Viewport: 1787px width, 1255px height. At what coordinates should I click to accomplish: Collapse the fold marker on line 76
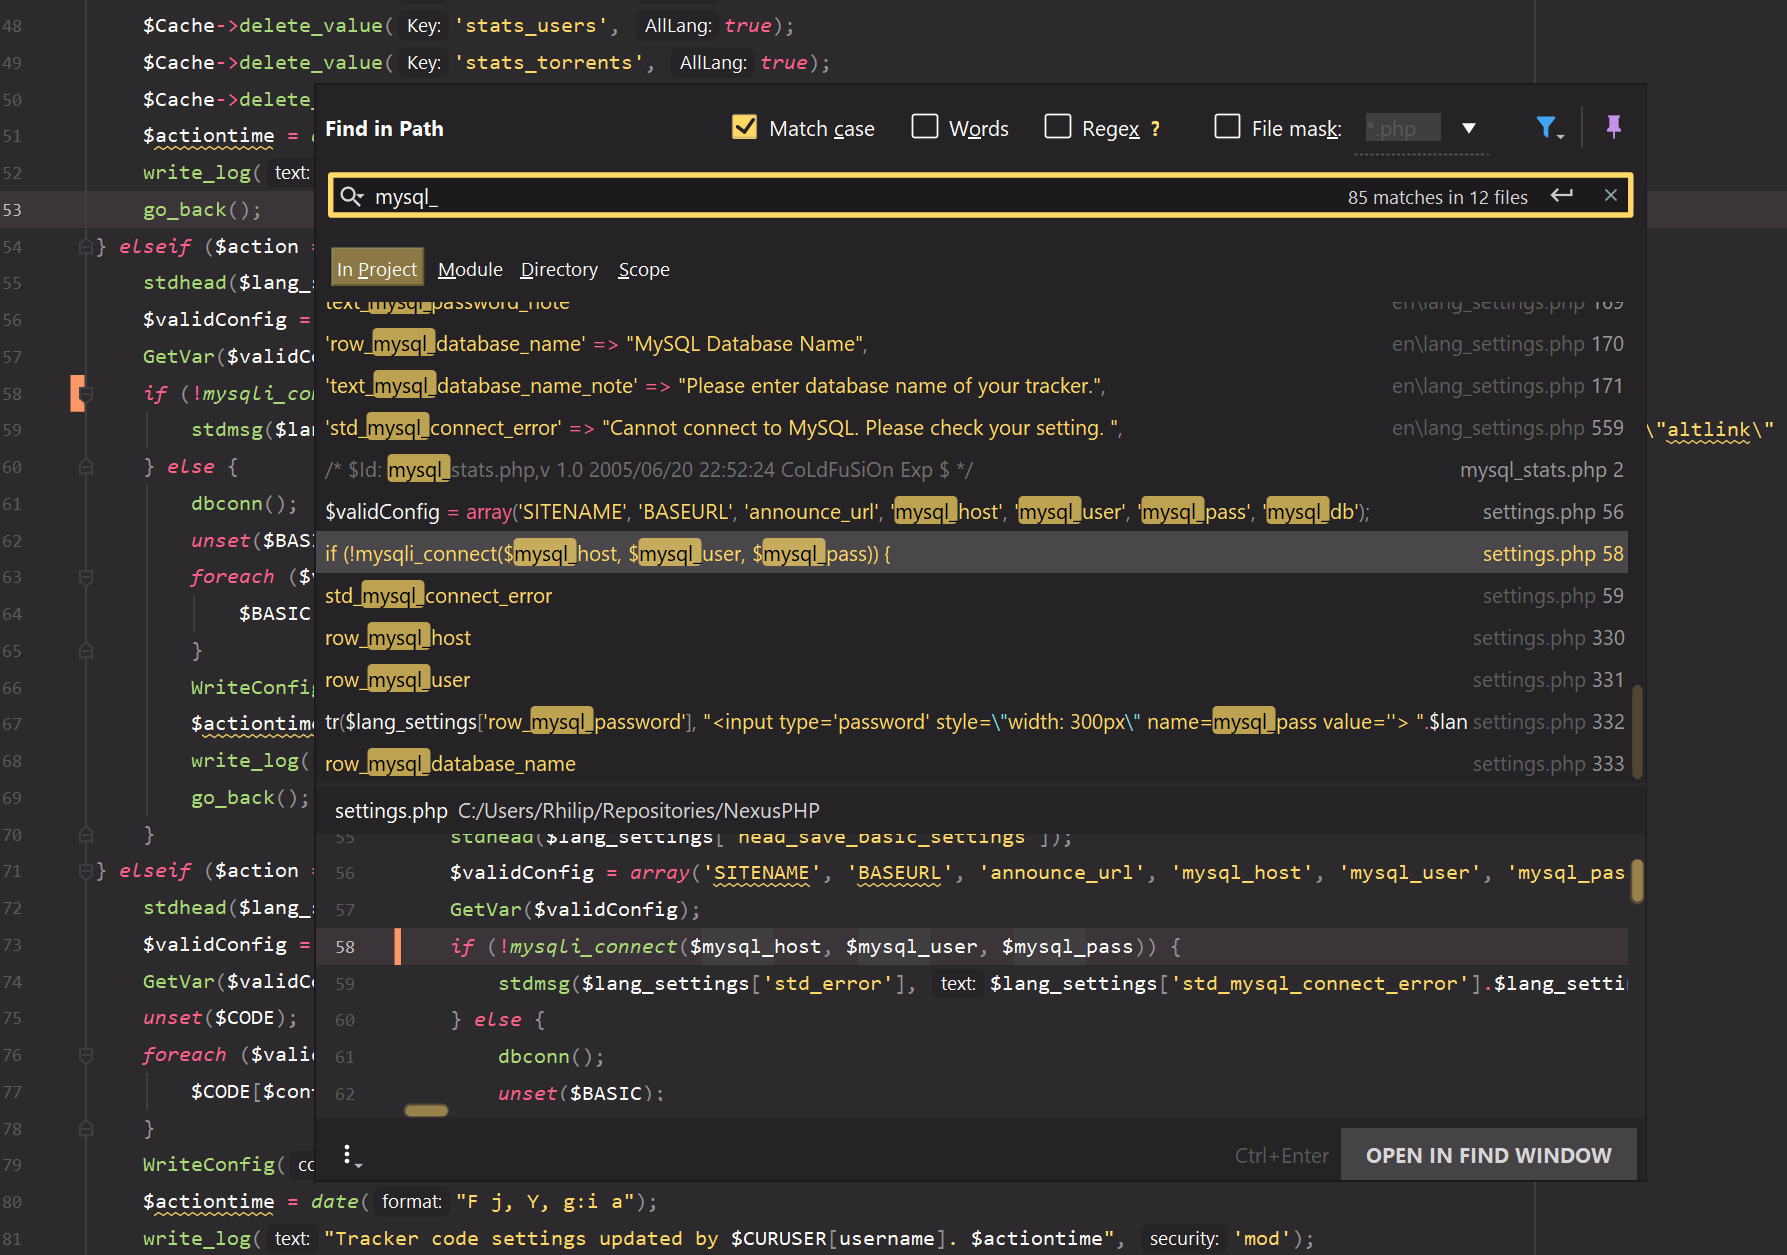tap(86, 1055)
